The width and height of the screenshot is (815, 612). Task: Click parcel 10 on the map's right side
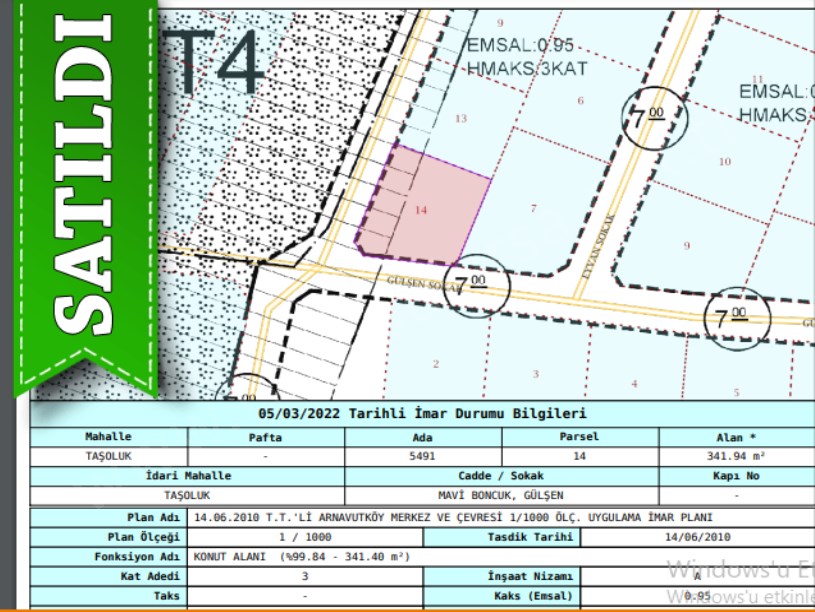[725, 161]
